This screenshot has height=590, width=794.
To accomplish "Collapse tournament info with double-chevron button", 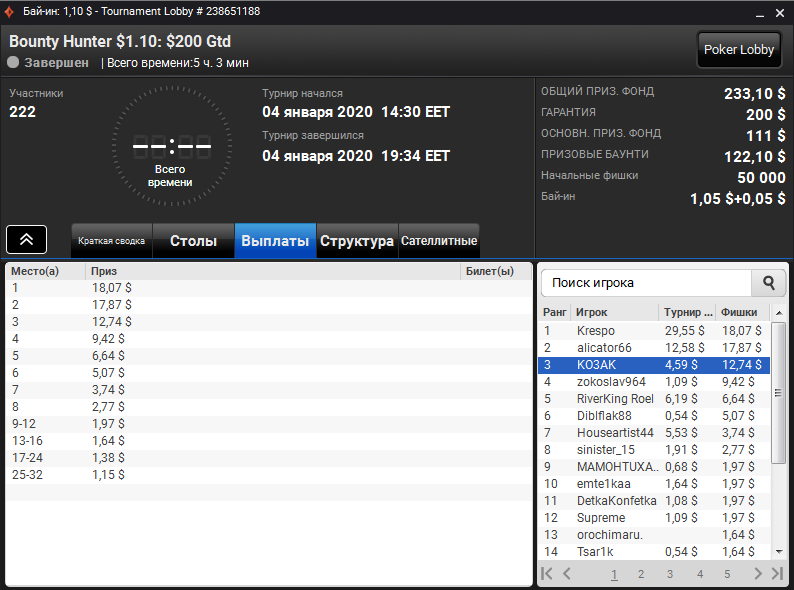I will pos(26,240).
